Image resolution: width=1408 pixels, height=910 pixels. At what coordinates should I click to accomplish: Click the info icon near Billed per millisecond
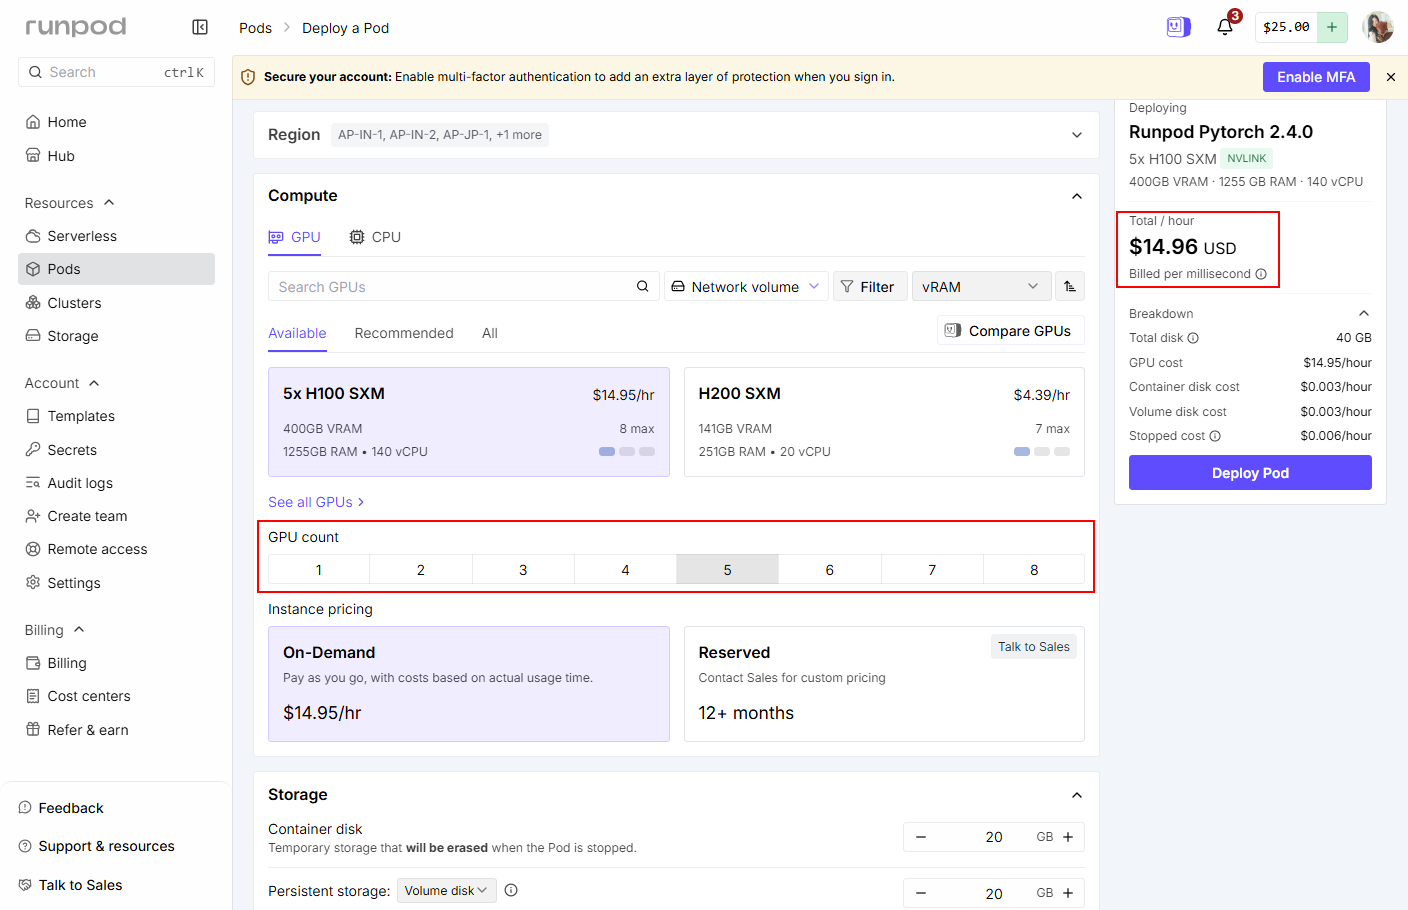coord(1261,274)
